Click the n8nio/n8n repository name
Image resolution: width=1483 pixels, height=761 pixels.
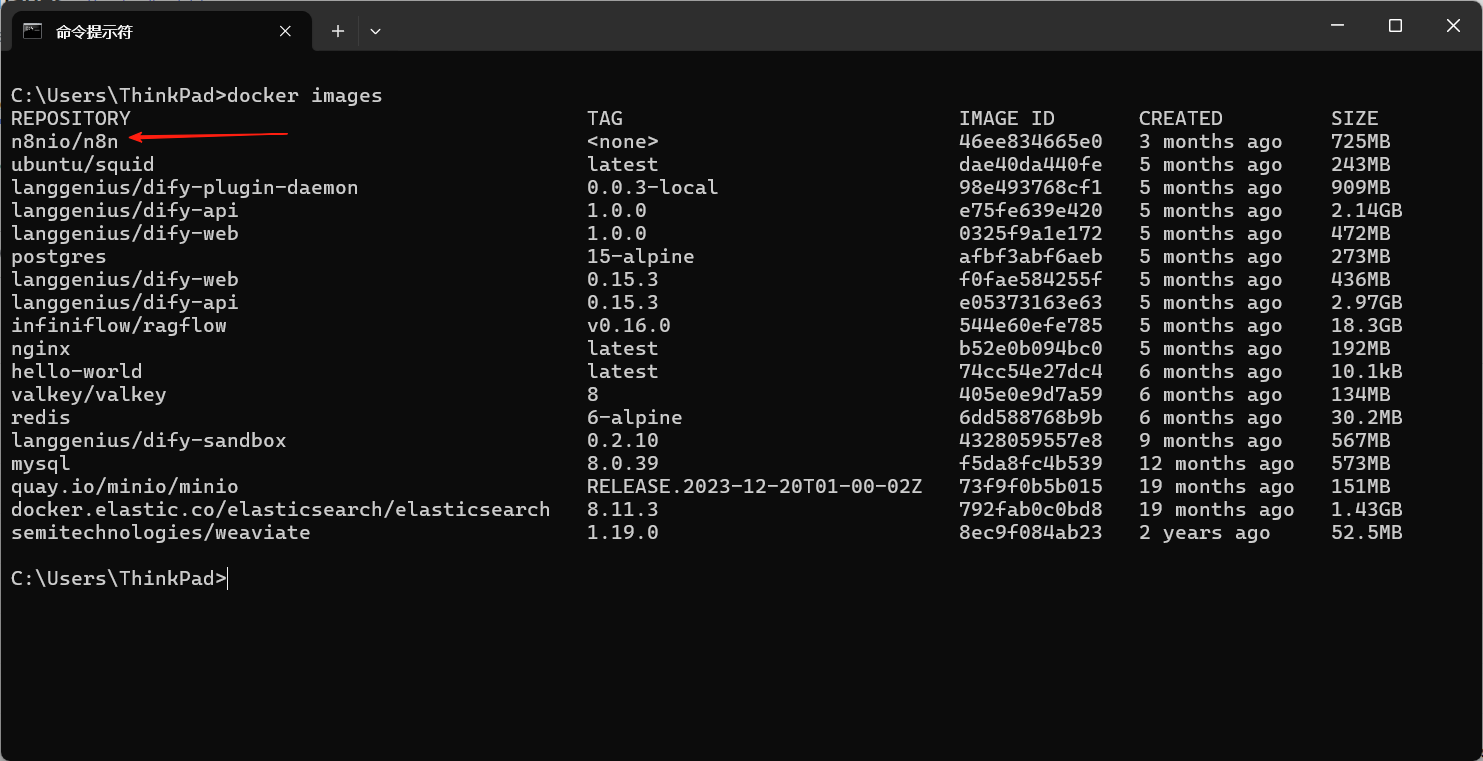click(65, 142)
